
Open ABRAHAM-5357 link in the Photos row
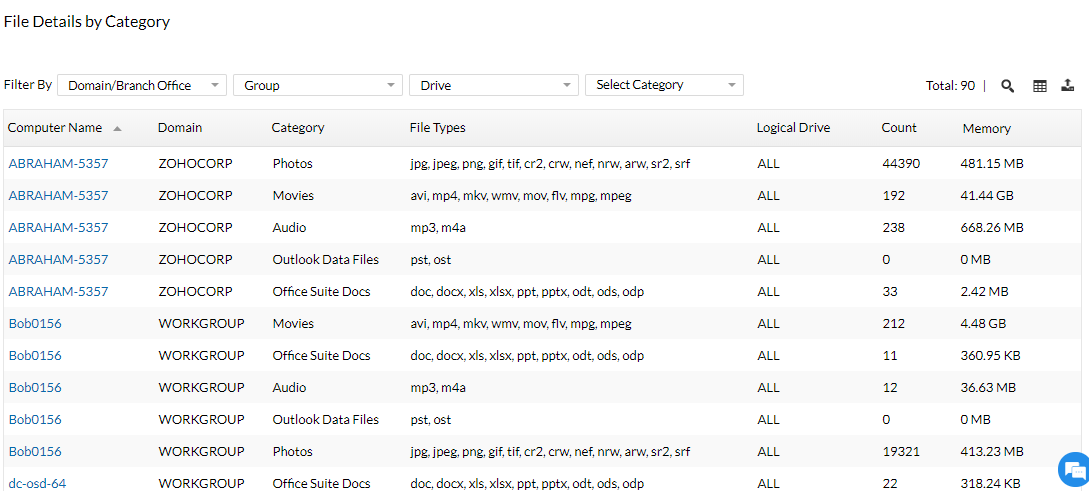(58, 163)
